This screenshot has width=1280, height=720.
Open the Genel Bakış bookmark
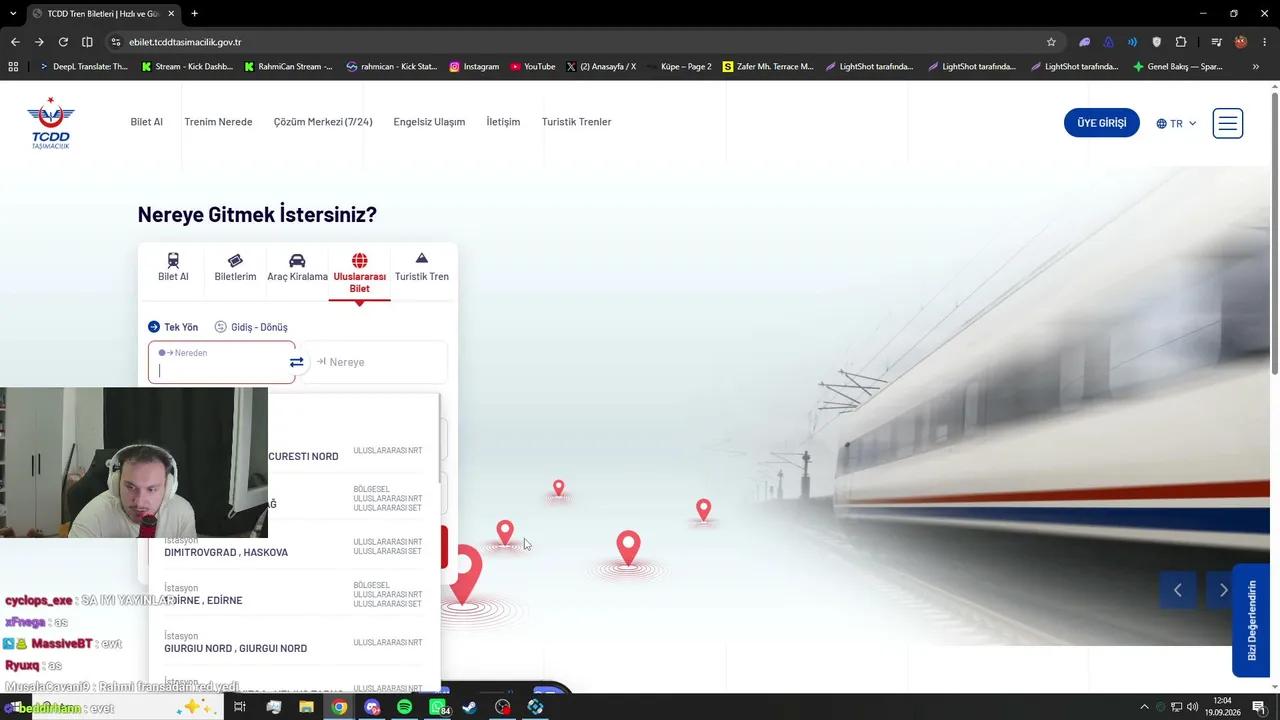pyautogui.click(x=1177, y=67)
